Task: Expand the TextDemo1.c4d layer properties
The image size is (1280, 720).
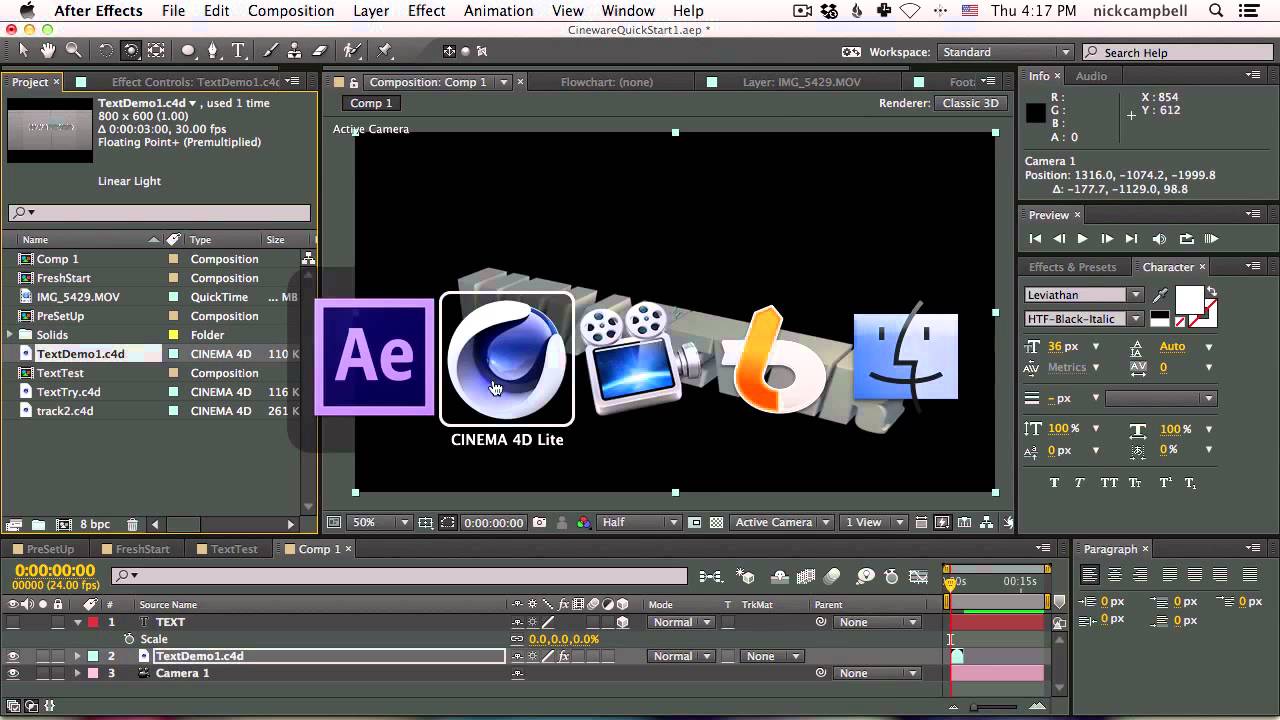Action: 77,656
